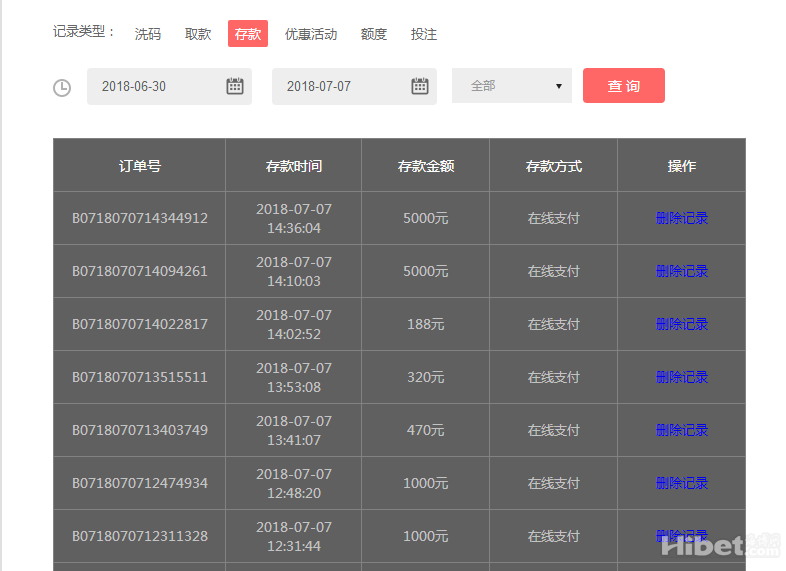The width and height of the screenshot is (786, 571).
Task: Switch to the 洗码 record tab
Action: tap(148, 34)
